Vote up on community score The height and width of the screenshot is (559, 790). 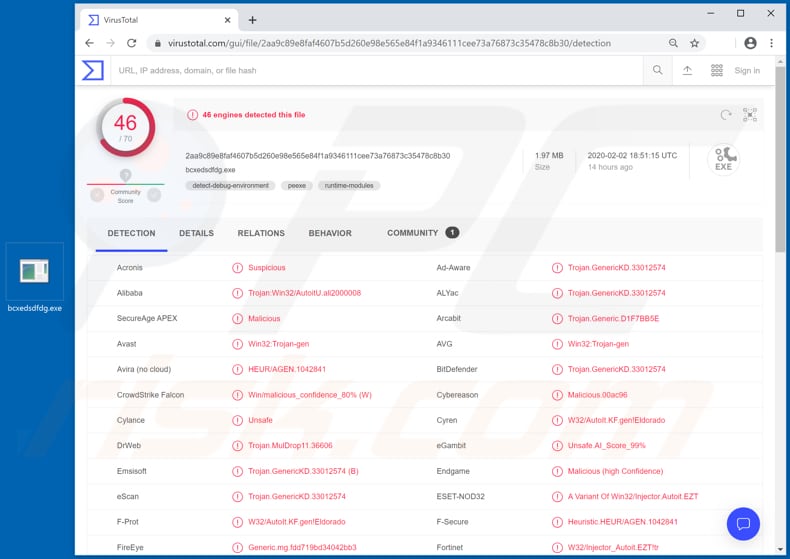click(154, 195)
